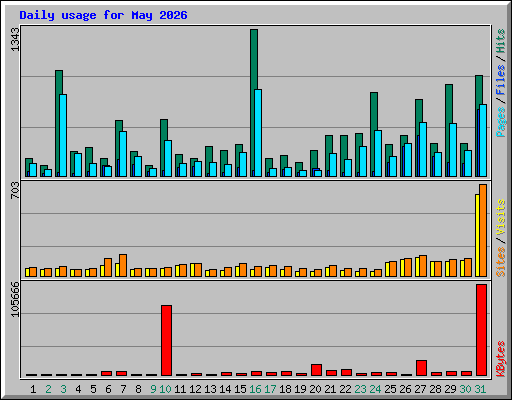
Task: Click day 22 on the date axis
Action: [345, 389]
